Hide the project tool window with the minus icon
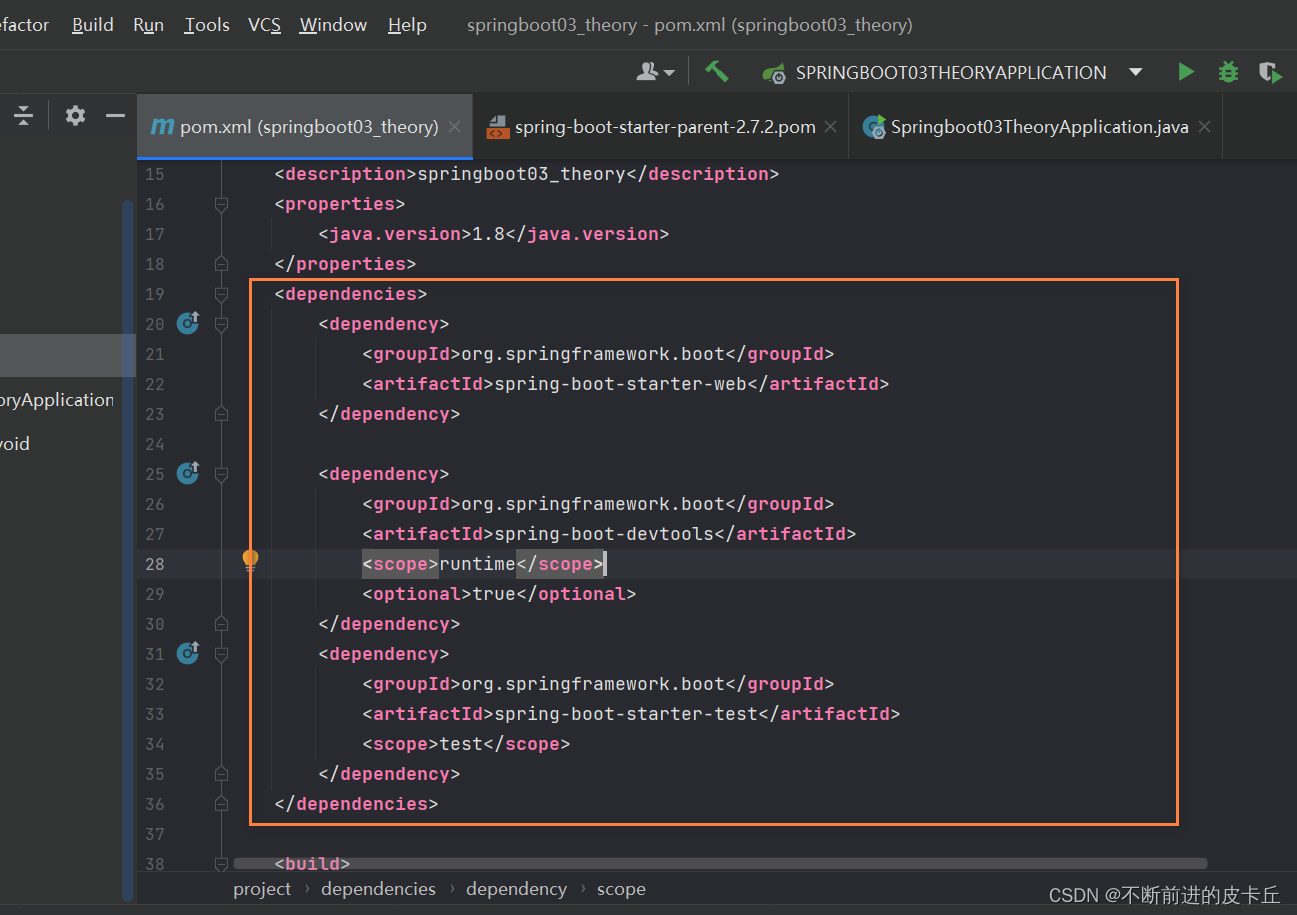1297x915 pixels. click(x=115, y=115)
